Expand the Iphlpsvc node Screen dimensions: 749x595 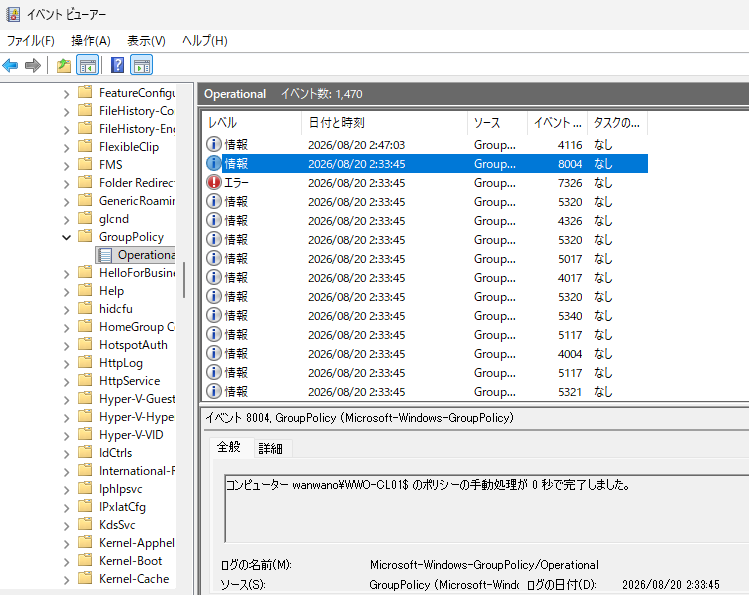[x=66, y=489]
